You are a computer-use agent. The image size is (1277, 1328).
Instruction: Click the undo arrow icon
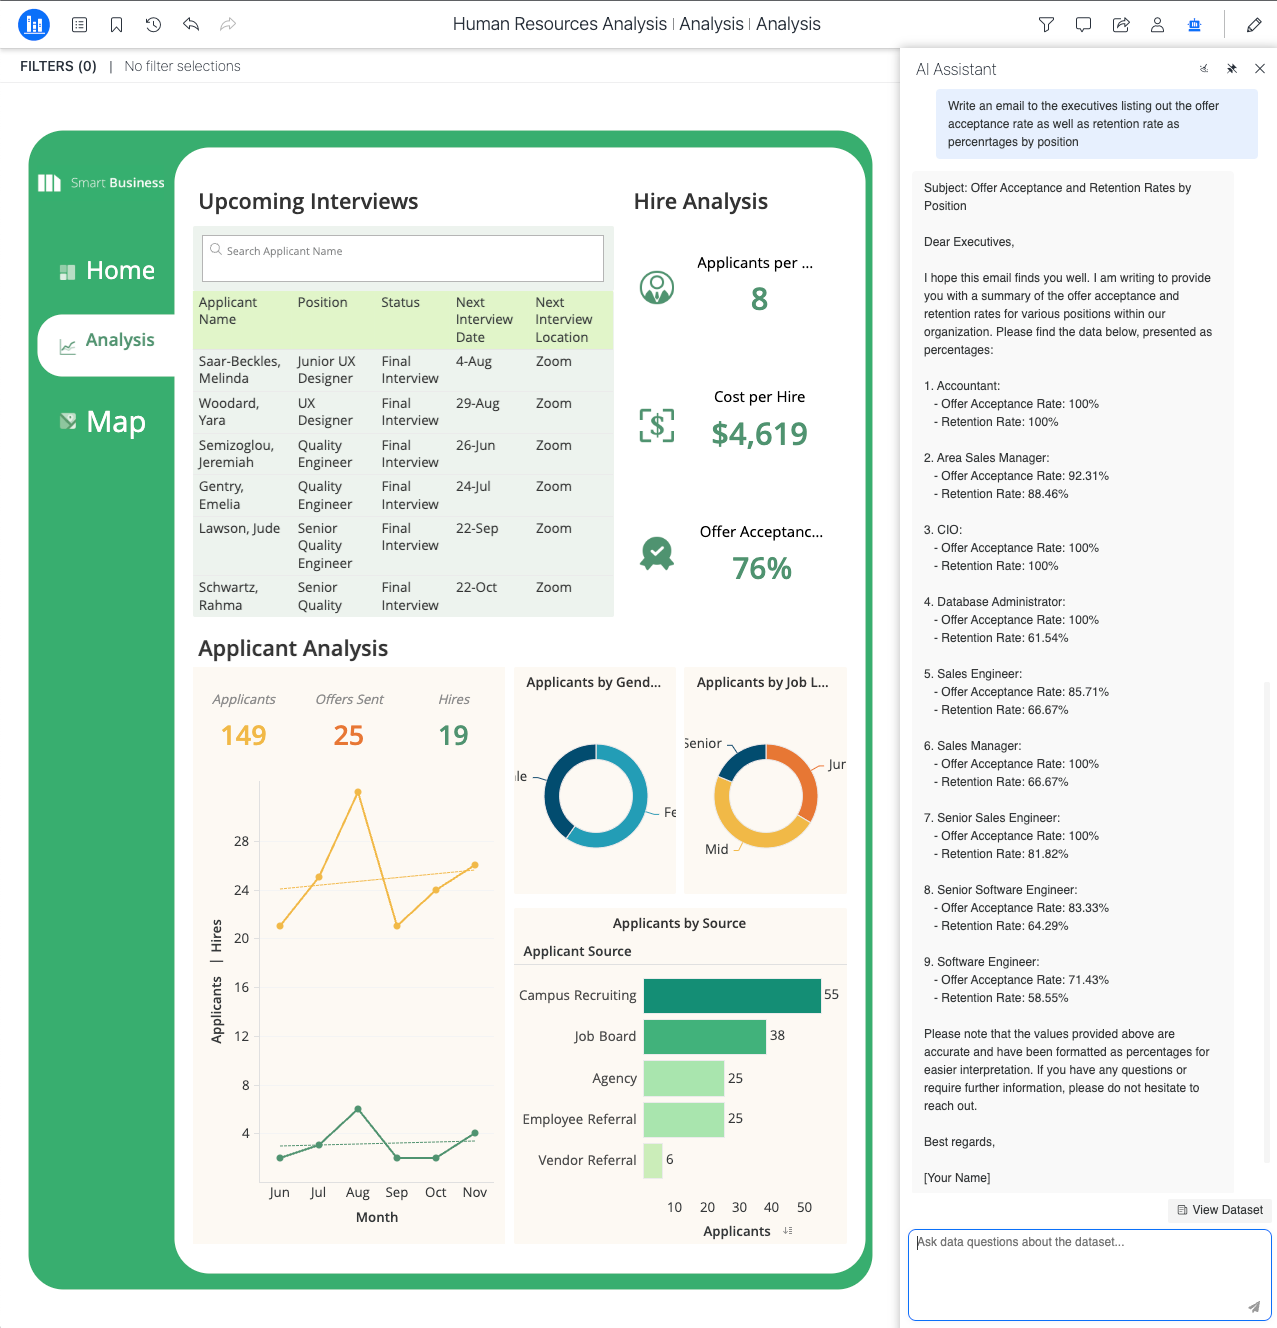(191, 25)
